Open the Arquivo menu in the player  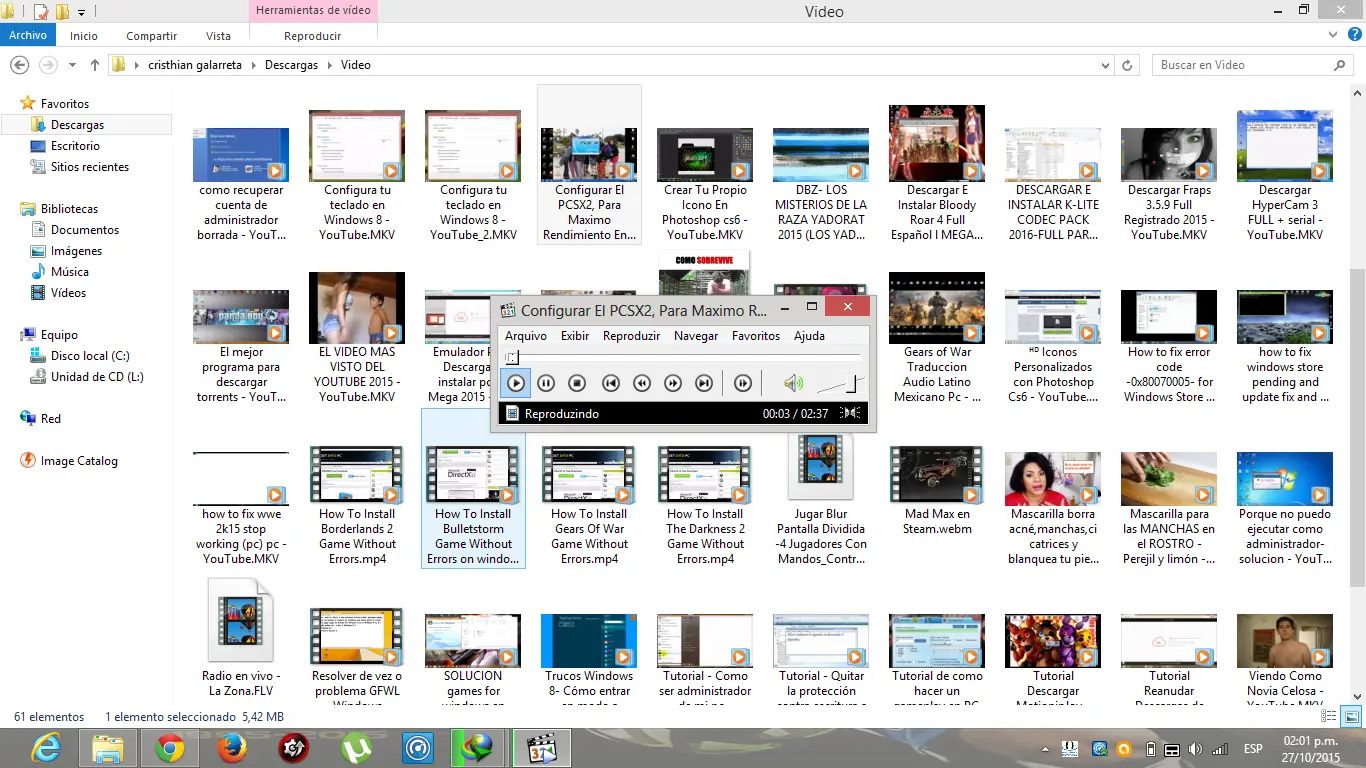(525, 336)
